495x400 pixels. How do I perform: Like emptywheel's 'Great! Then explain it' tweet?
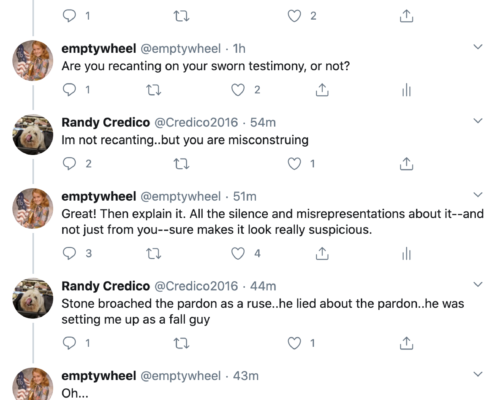[238, 254]
